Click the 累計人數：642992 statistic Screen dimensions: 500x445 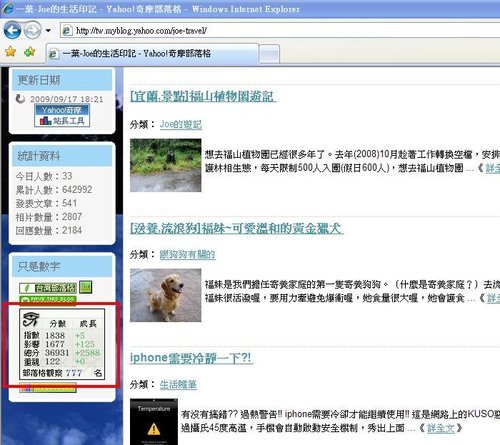pos(54,190)
